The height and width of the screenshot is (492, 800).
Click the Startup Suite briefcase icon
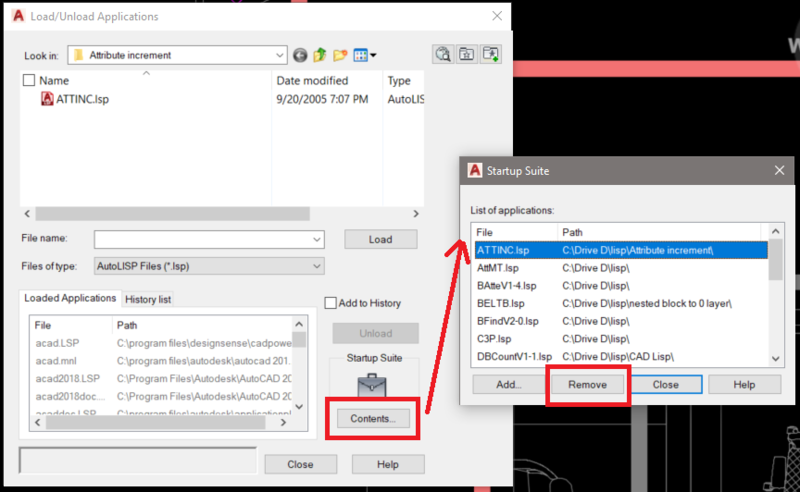(x=372, y=385)
